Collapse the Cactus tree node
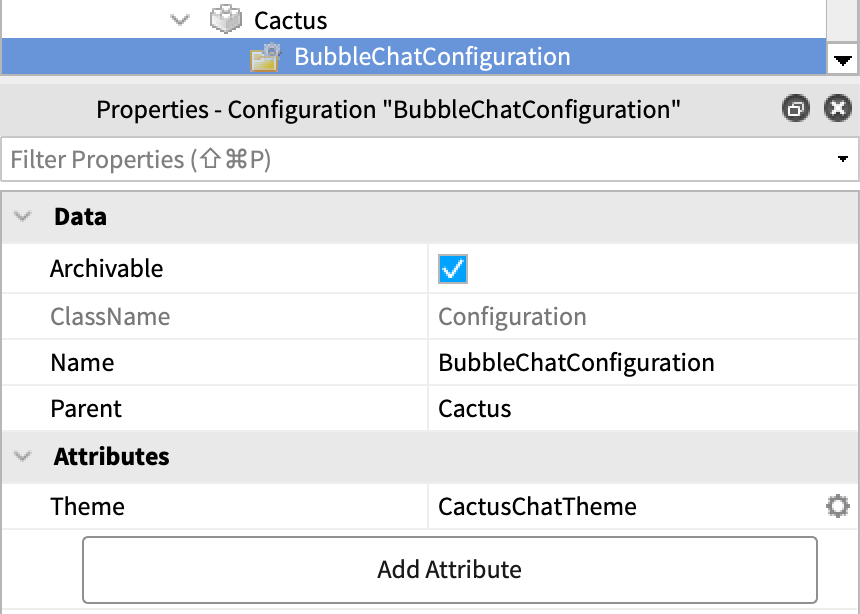Screen dimensions: 860x614 click(180, 20)
